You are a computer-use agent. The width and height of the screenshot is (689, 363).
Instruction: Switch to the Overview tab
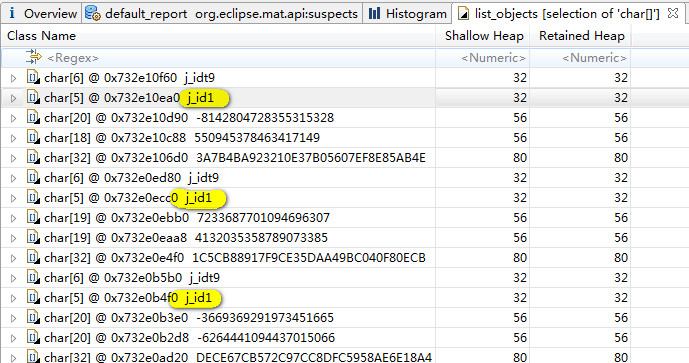coord(41,14)
